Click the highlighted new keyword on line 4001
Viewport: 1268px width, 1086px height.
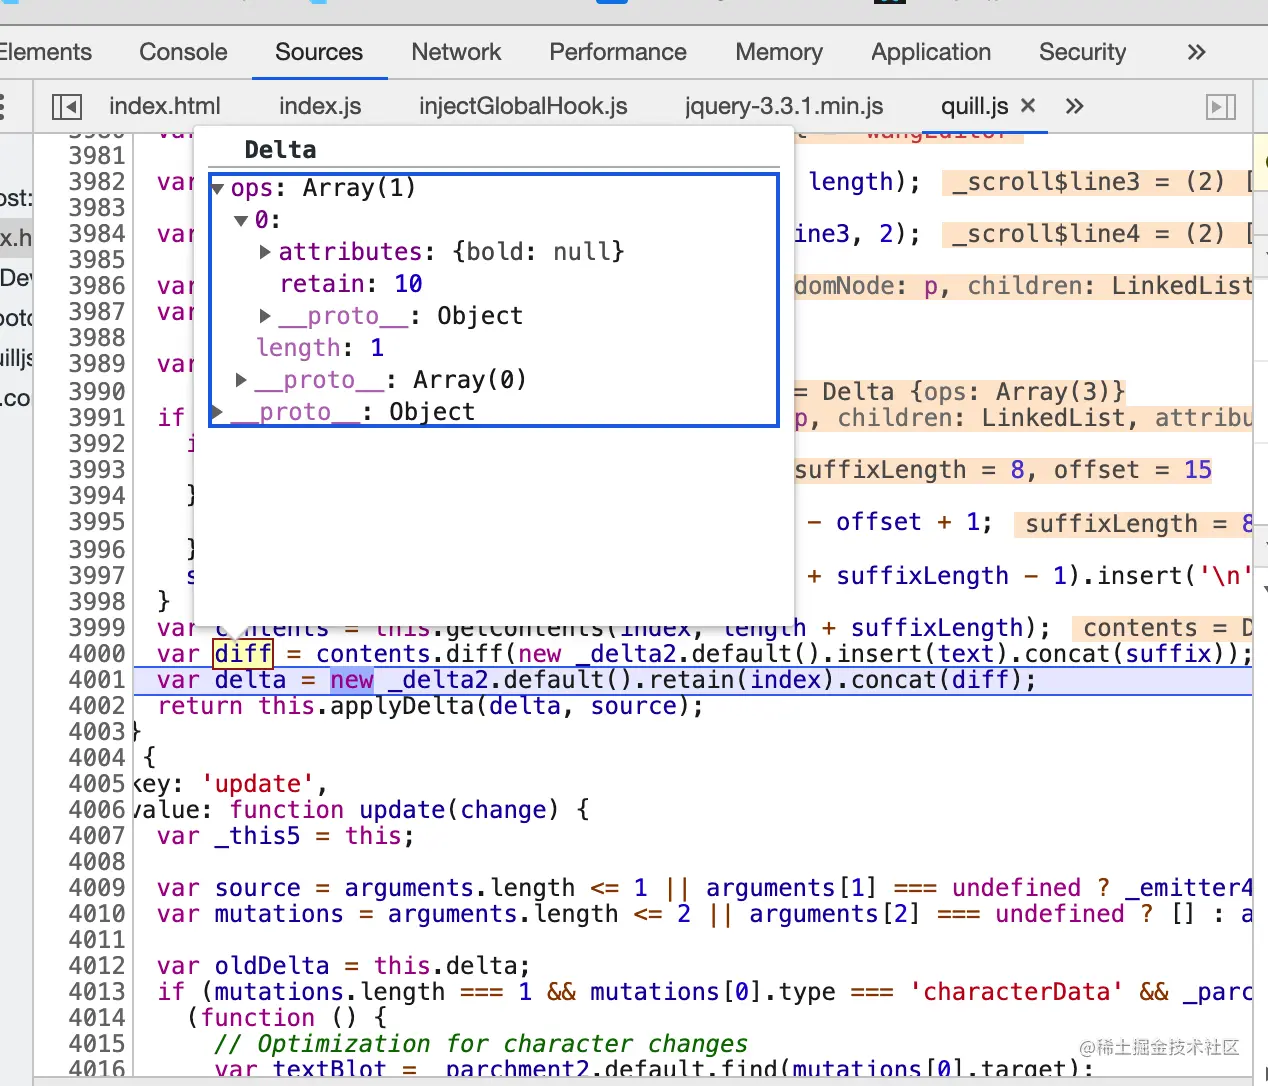pyautogui.click(x=352, y=680)
